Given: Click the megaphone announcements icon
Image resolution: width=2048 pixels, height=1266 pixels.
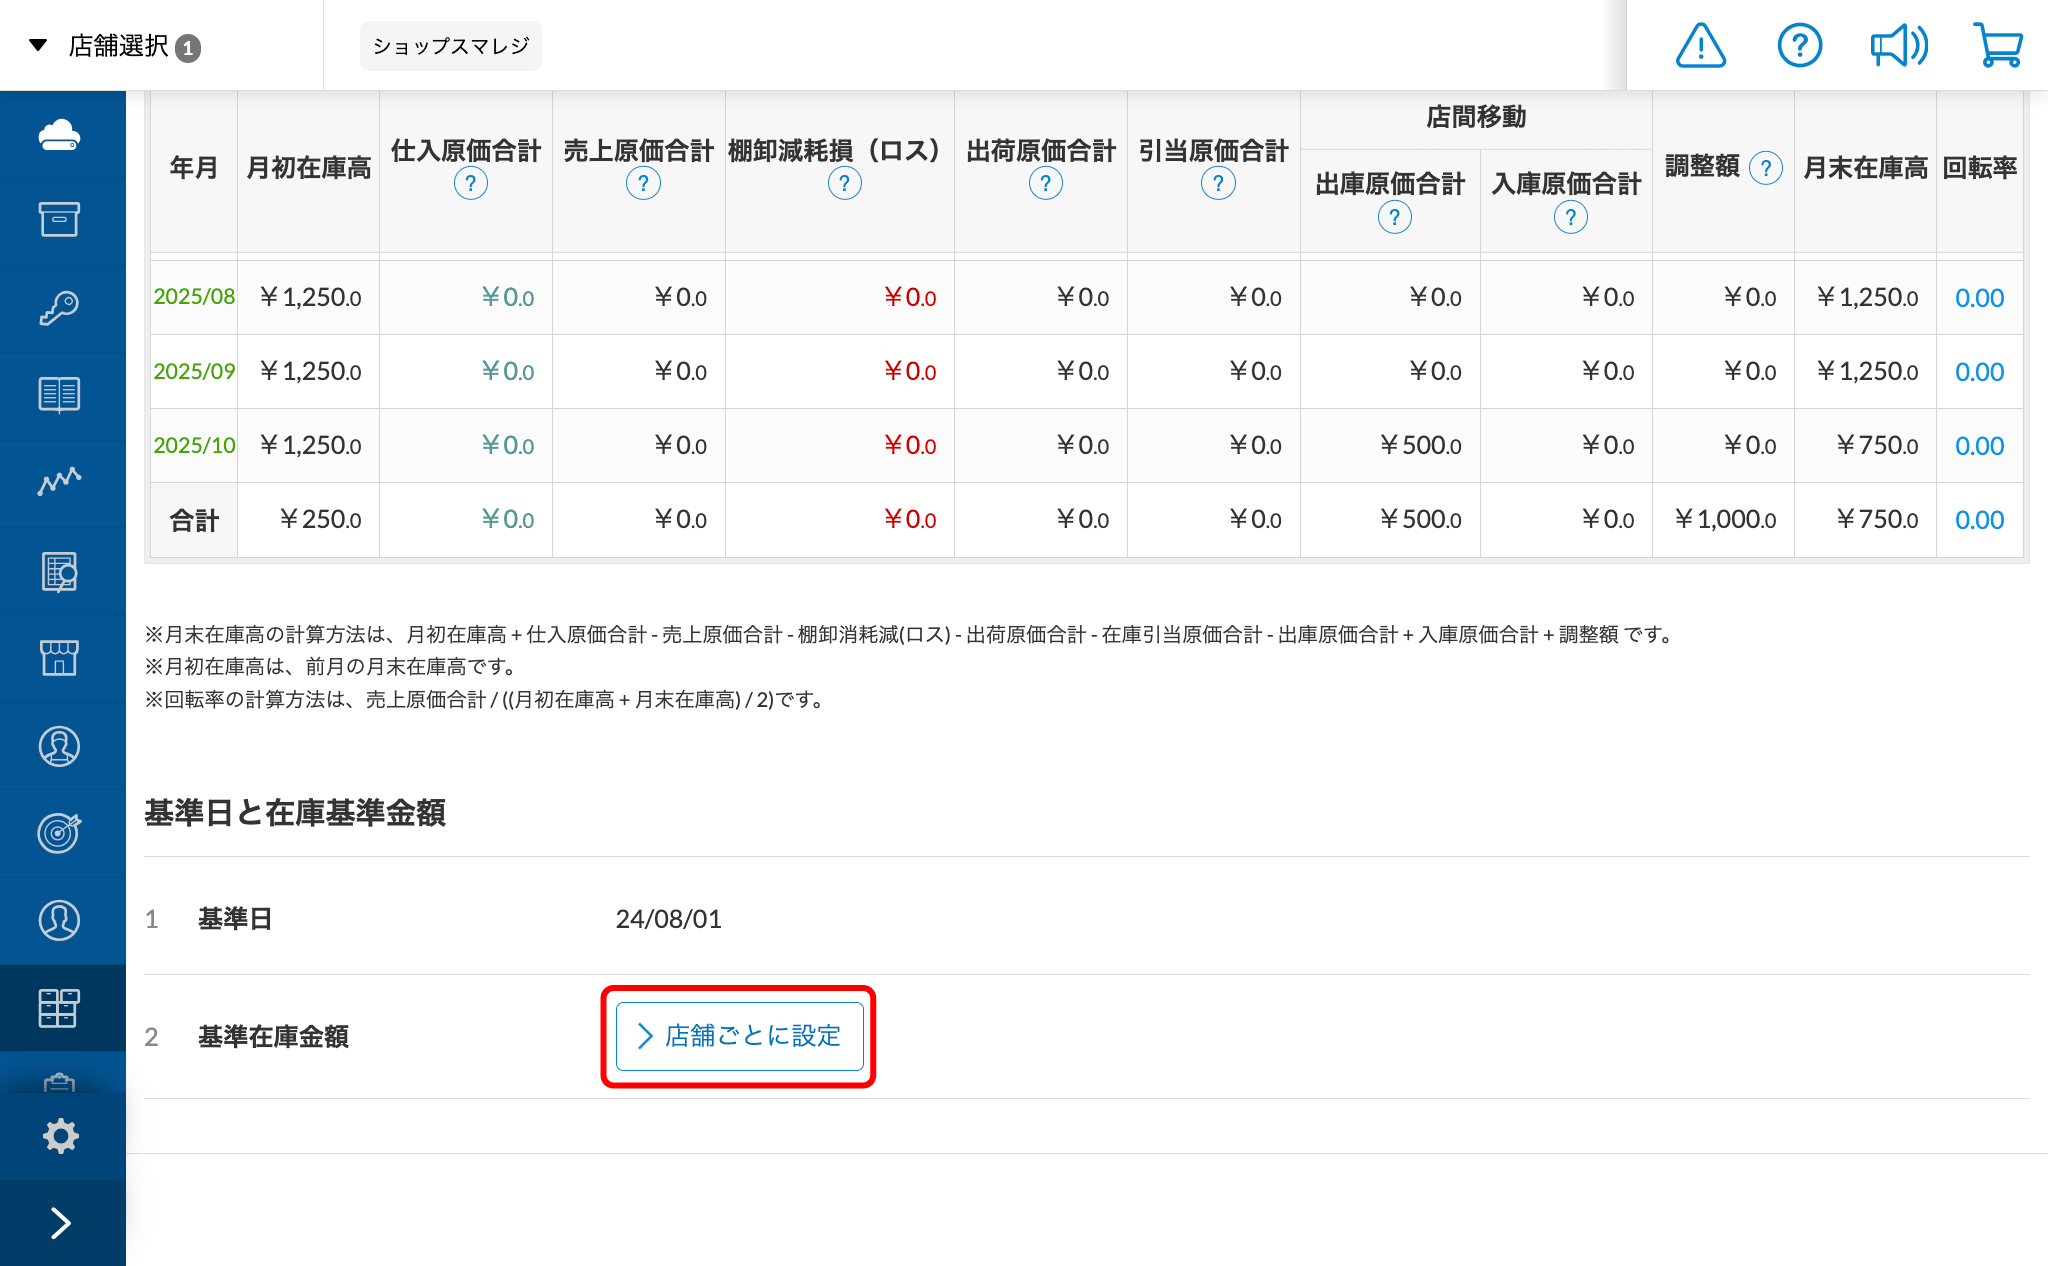Looking at the screenshot, I should click(1898, 46).
